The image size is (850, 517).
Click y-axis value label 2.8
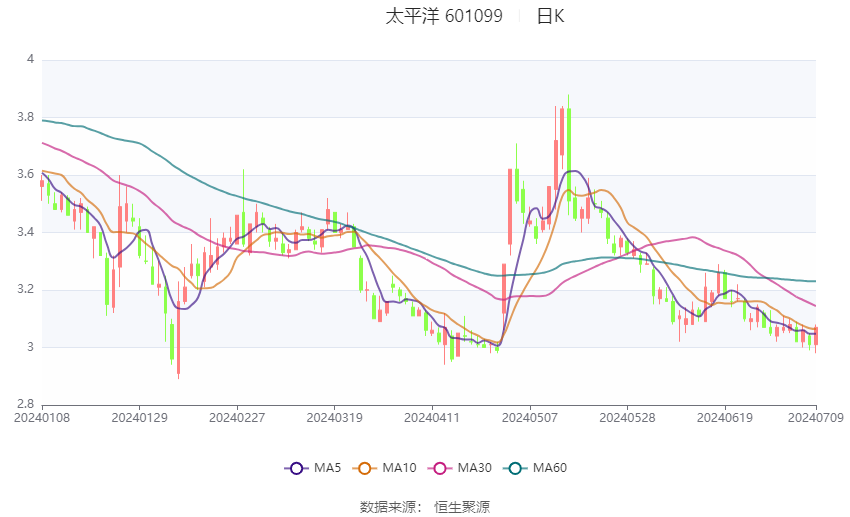coord(25,404)
